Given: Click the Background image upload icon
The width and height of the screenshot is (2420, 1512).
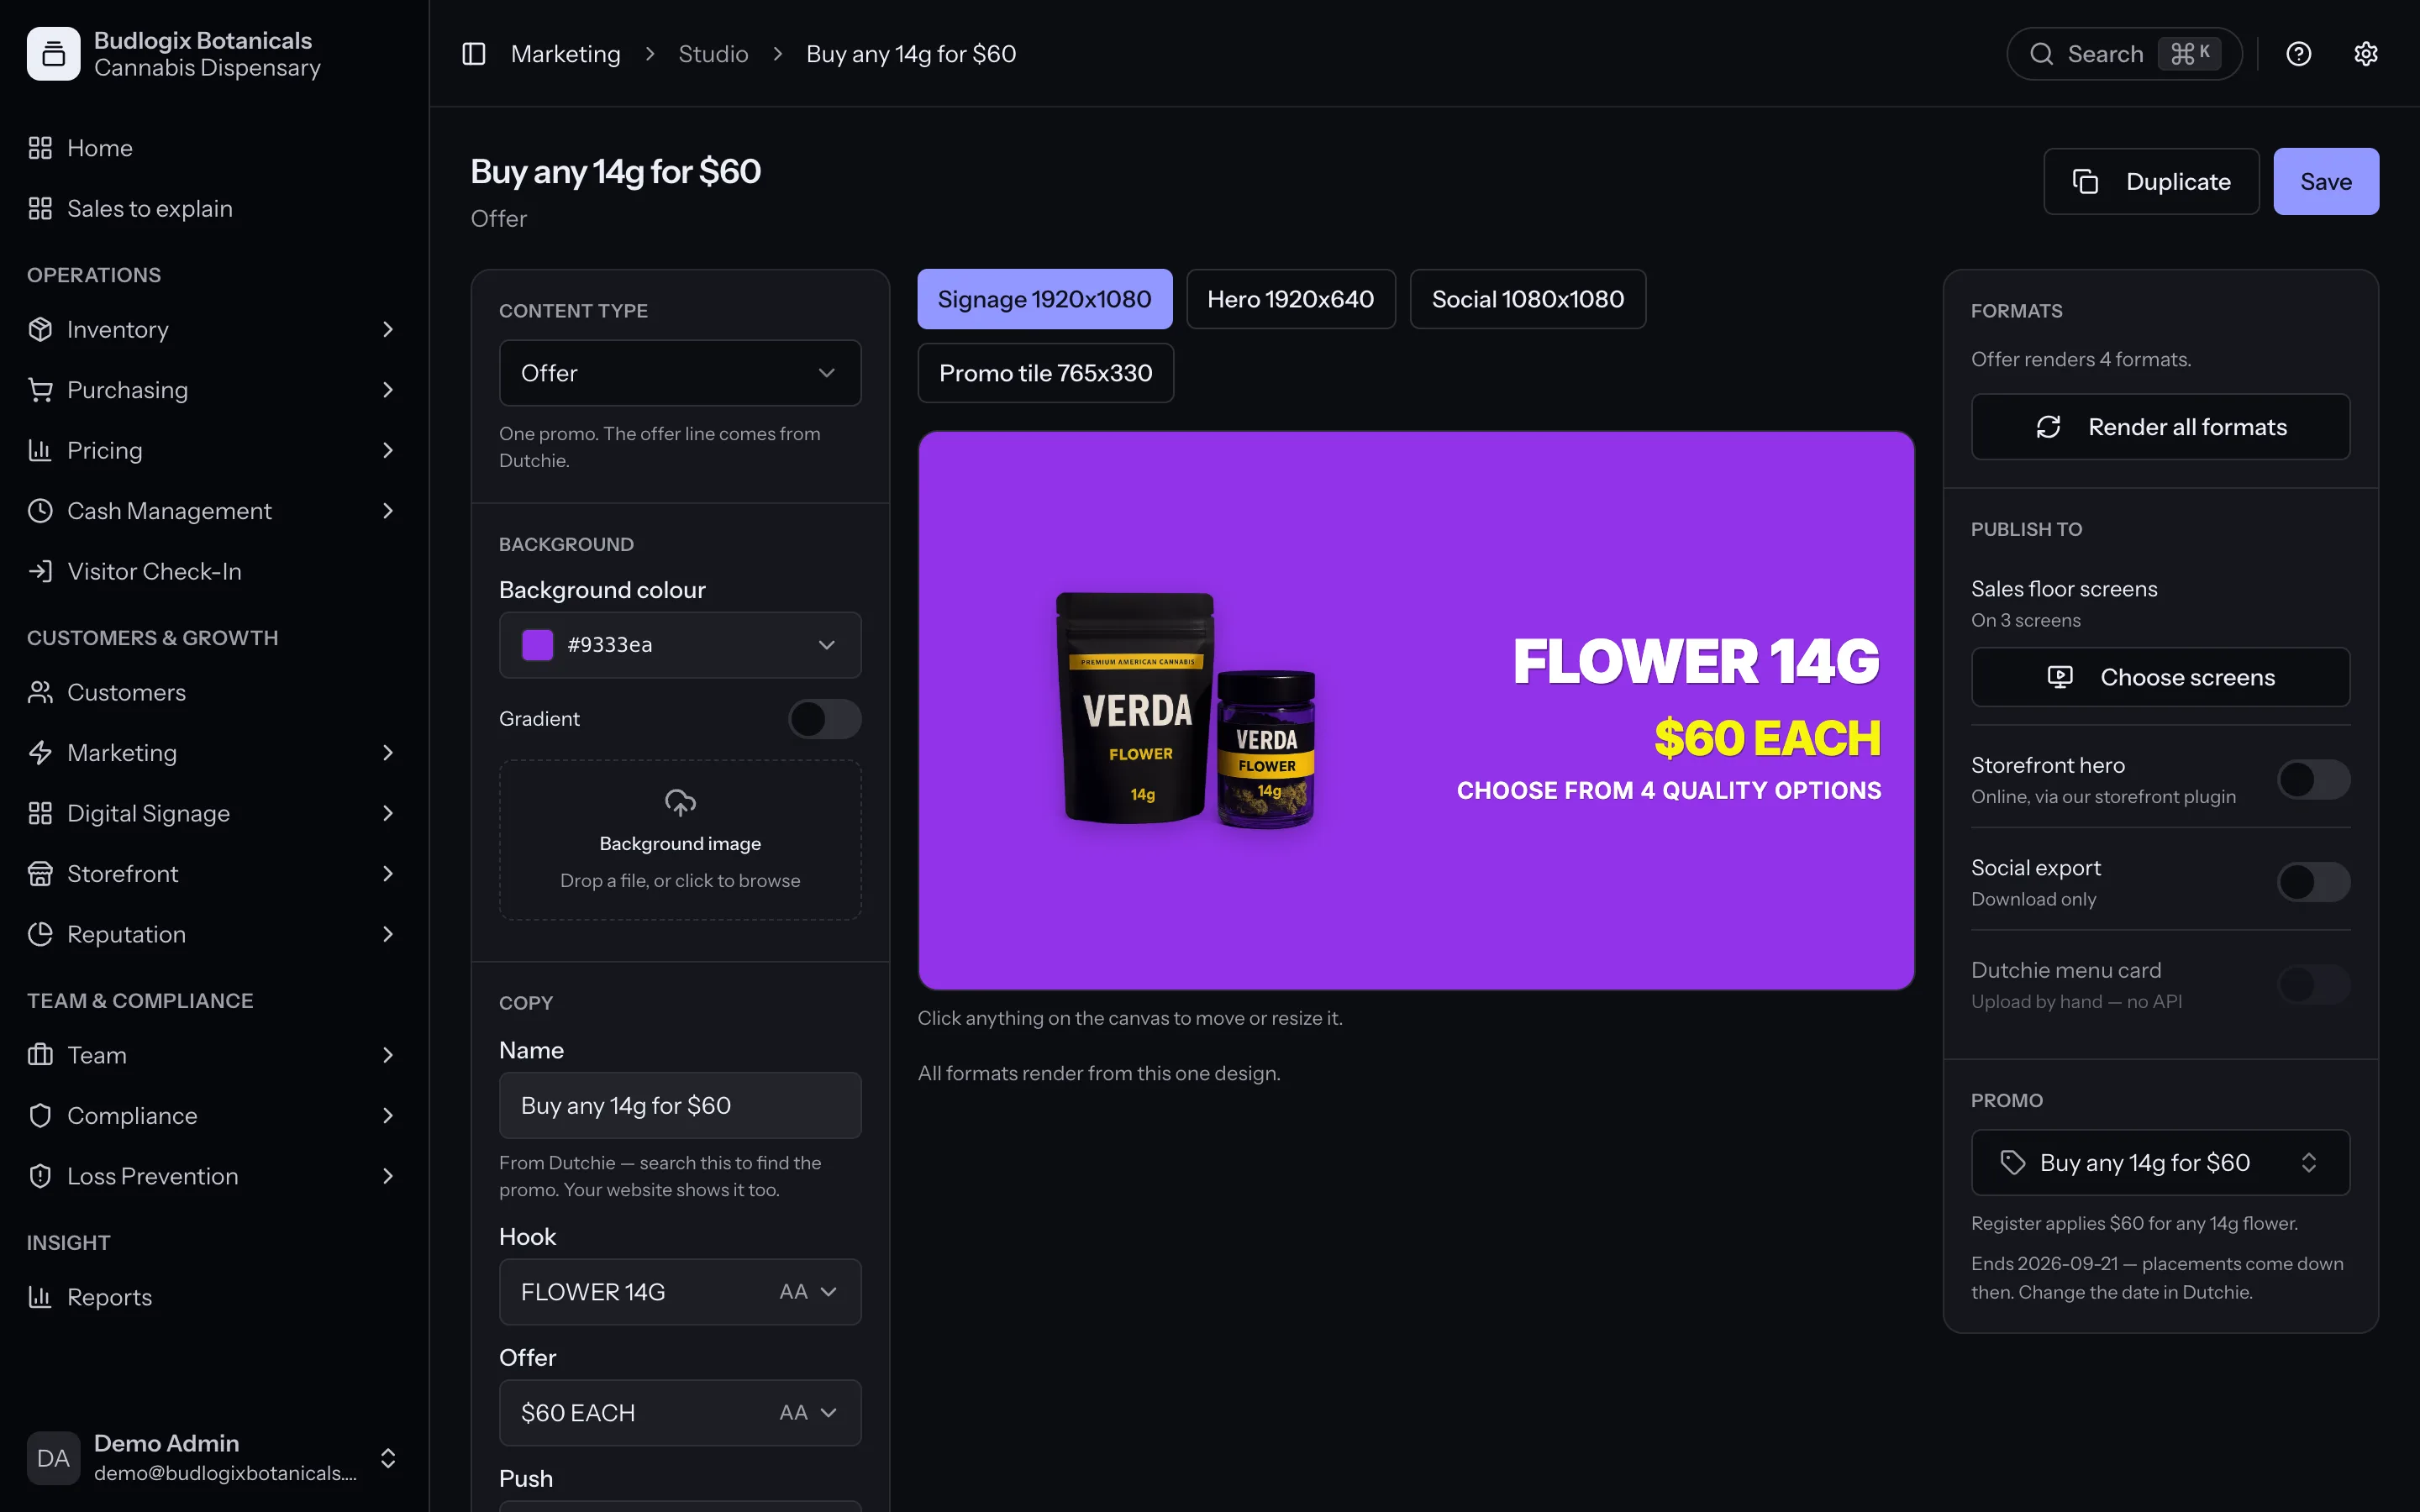Looking at the screenshot, I should (680, 802).
